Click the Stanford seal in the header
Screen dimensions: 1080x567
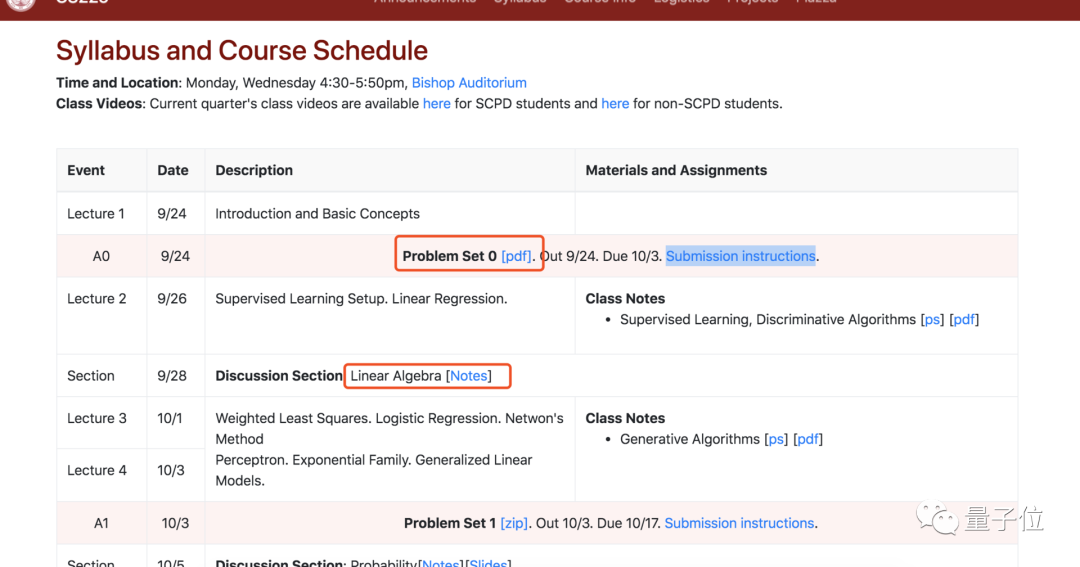[21, 3]
